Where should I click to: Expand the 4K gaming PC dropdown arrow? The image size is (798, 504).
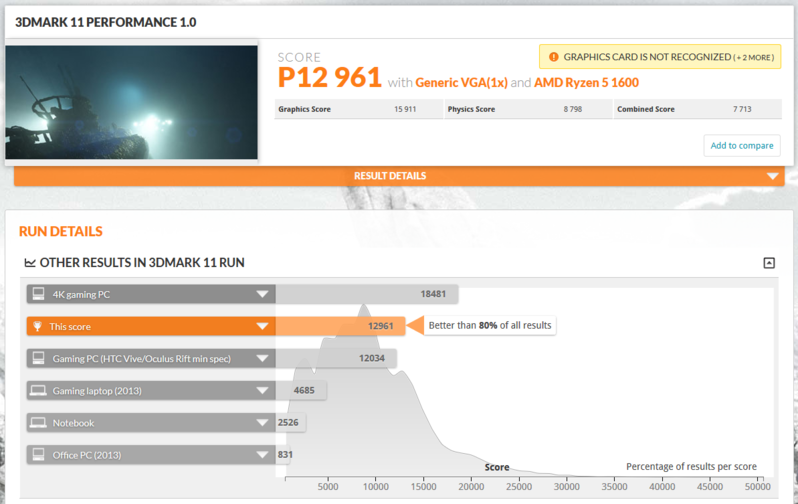click(x=262, y=294)
